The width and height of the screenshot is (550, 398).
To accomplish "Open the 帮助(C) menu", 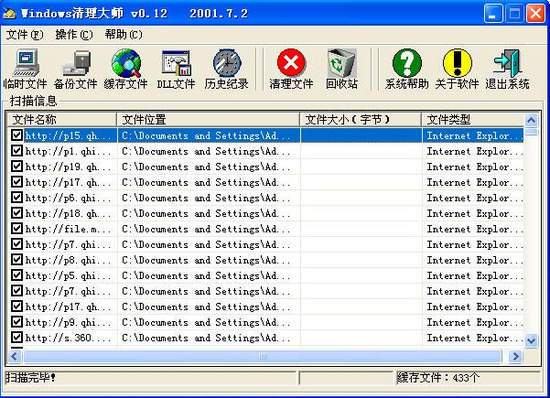I will pyautogui.click(x=124, y=34).
